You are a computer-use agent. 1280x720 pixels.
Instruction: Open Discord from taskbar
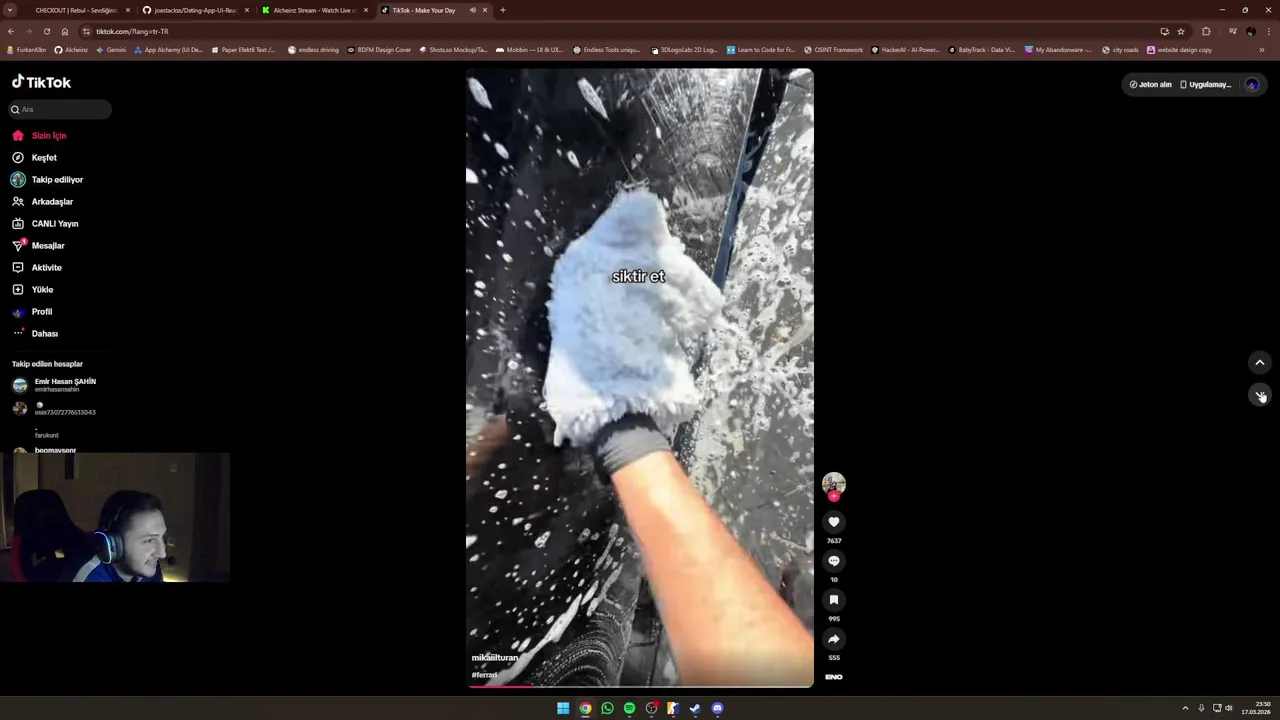coord(717,708)
